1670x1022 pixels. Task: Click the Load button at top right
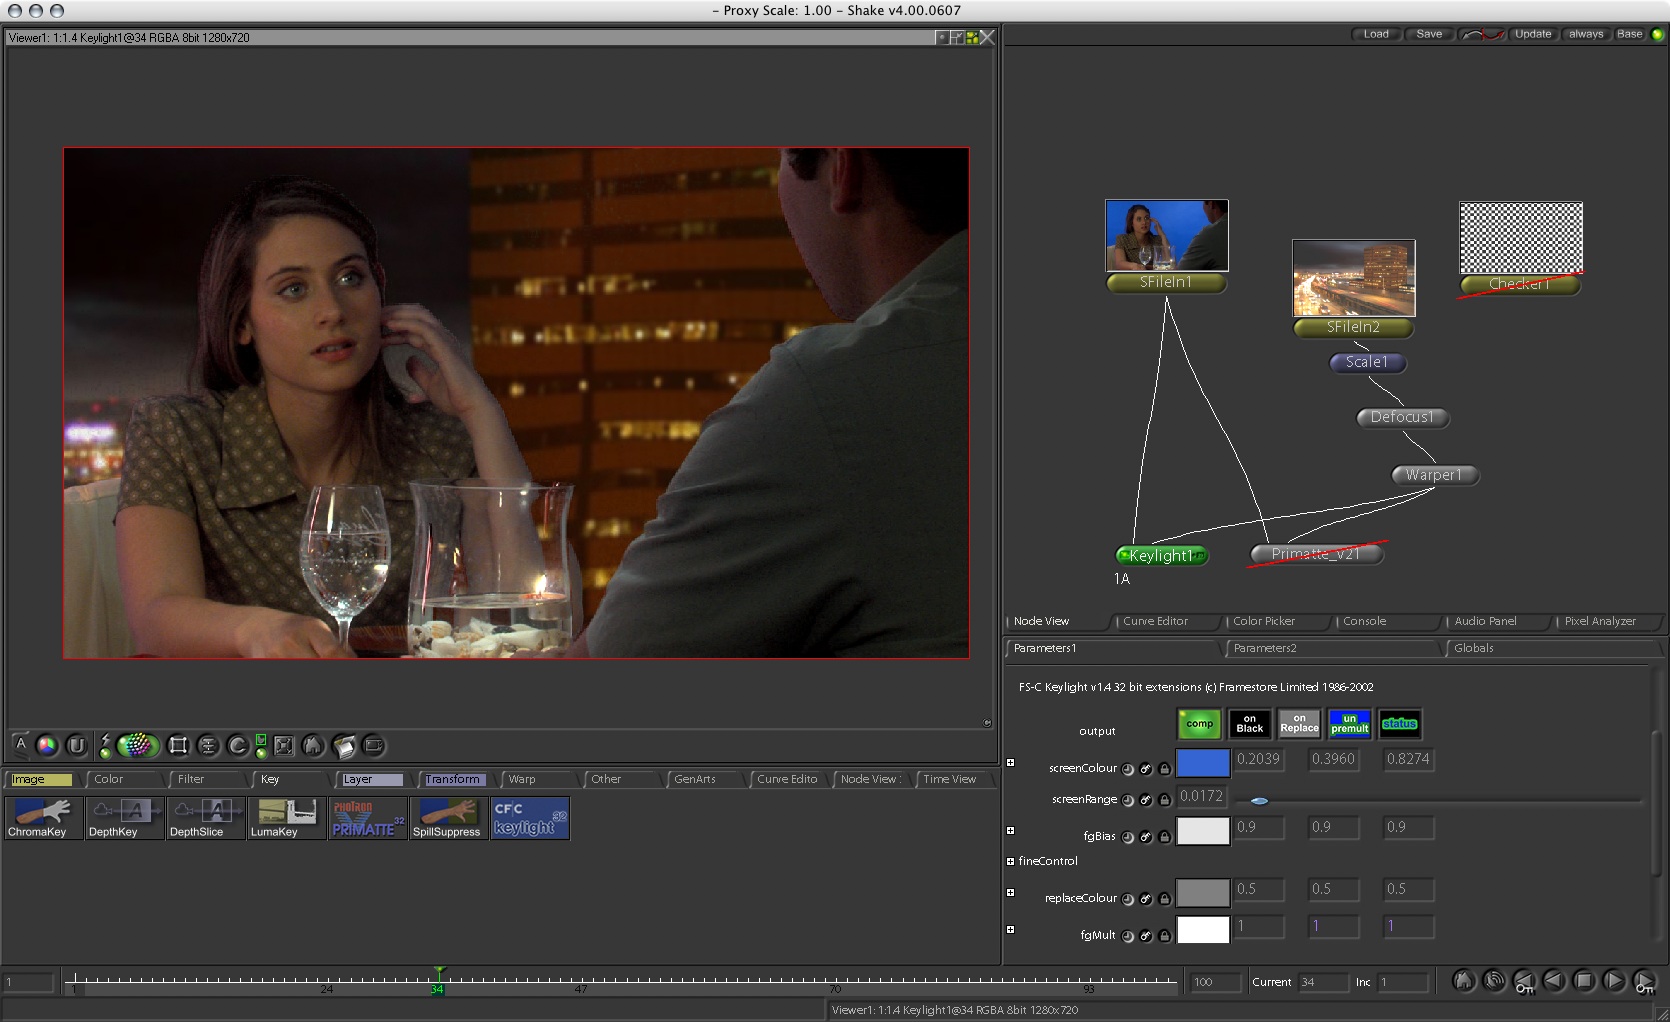[x=1376, y=34]
